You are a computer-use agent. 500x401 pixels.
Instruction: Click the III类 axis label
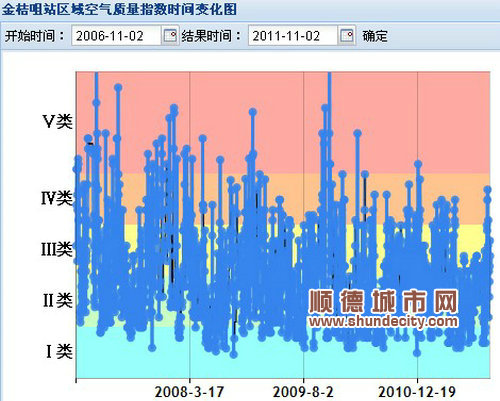pyautogui.click(x=57, y=249)
